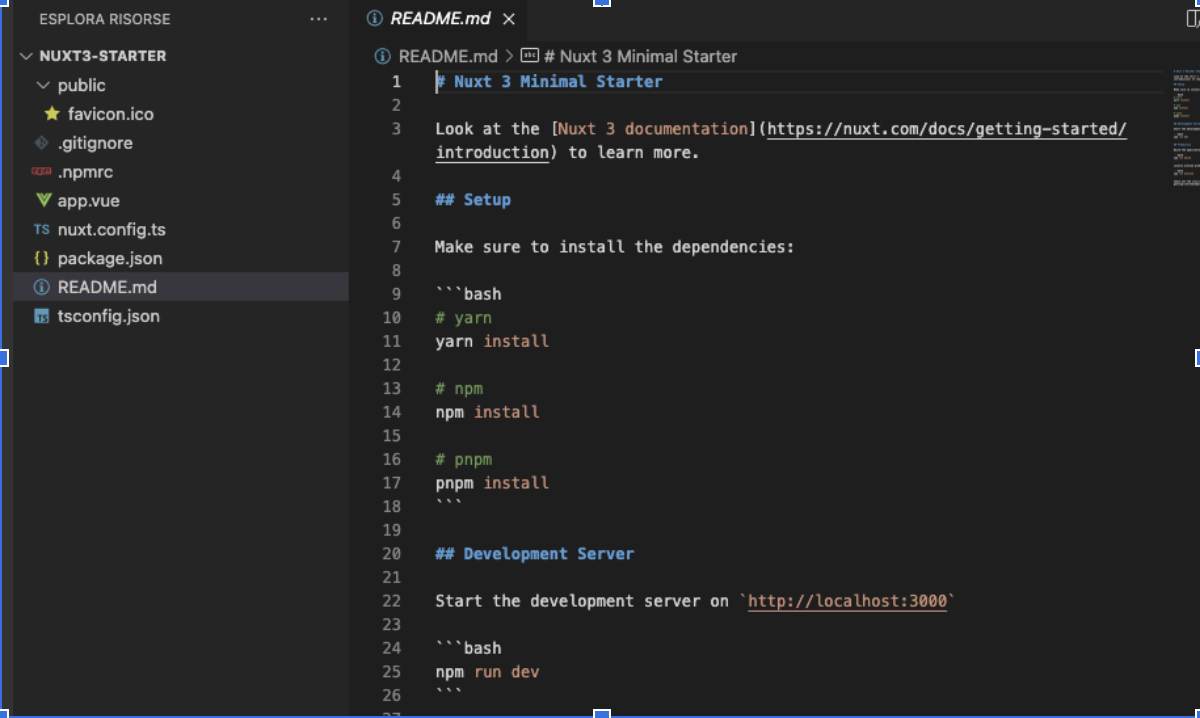Viewport: 1200px width, 718px height.
Task: Click README.md in the breadcrumb bar
Action: pos(447,56)
